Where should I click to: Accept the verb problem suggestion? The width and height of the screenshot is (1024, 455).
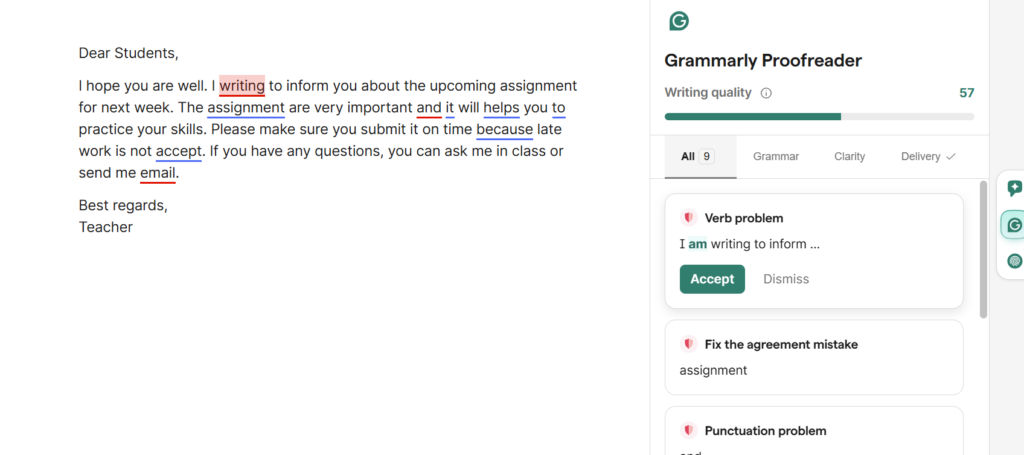[712, 279]
